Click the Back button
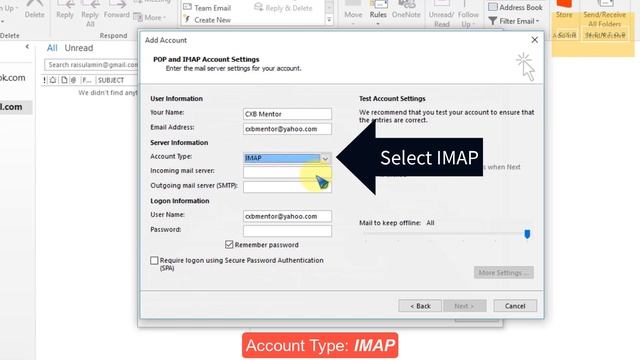This screenshot has width=640, height=360. coord(420,306)
